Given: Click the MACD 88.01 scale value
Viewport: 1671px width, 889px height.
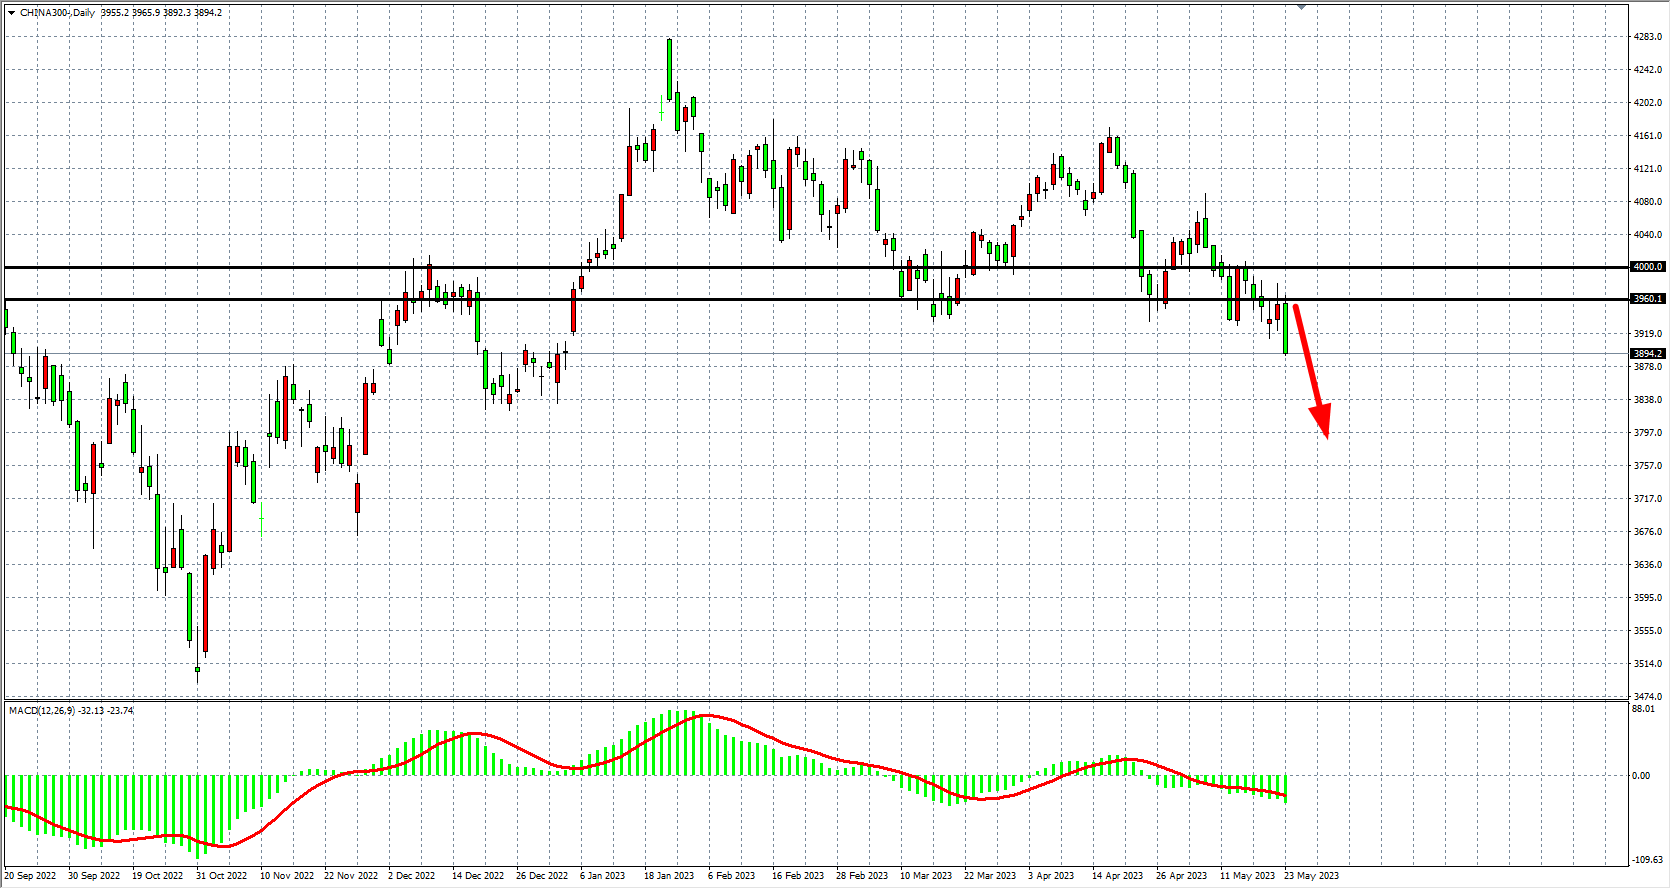Looking at the screenshot, I should pos(1642,709).
